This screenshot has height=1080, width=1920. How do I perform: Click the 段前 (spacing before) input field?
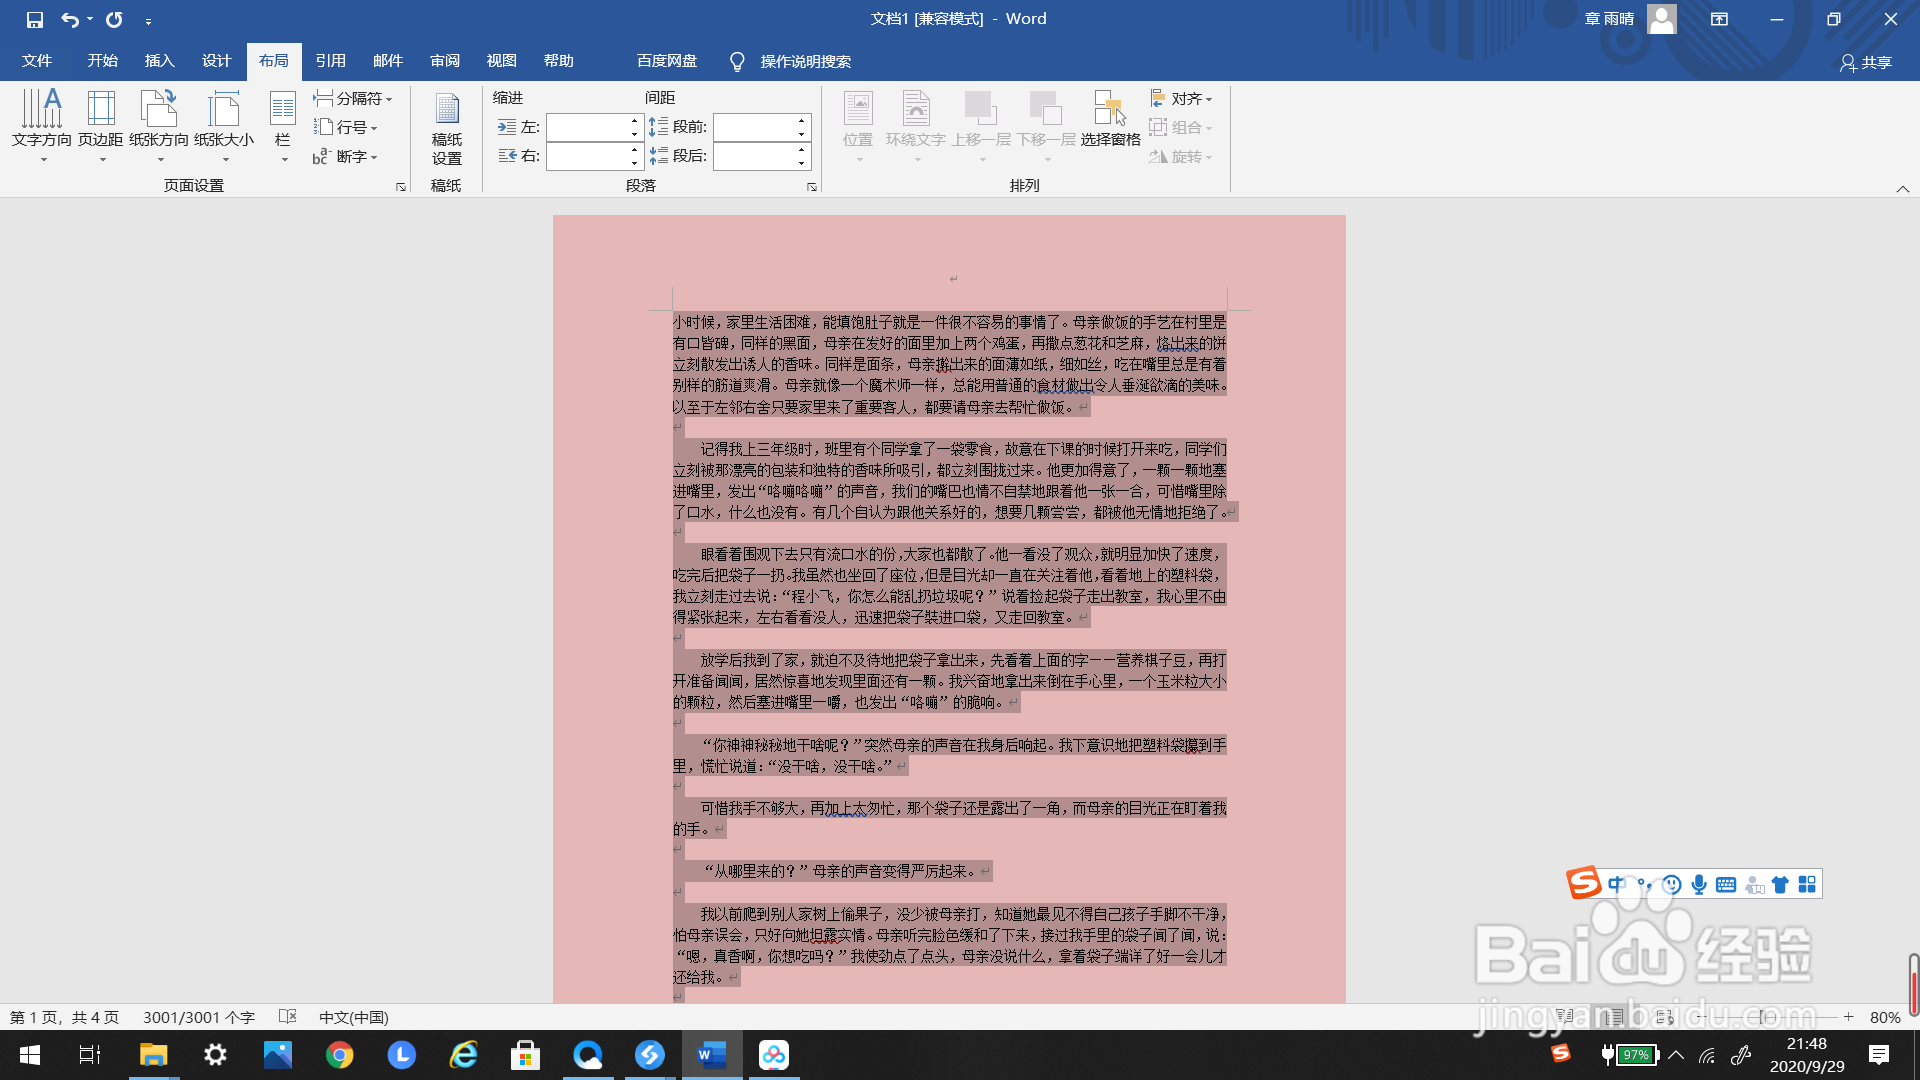point(754,127)
